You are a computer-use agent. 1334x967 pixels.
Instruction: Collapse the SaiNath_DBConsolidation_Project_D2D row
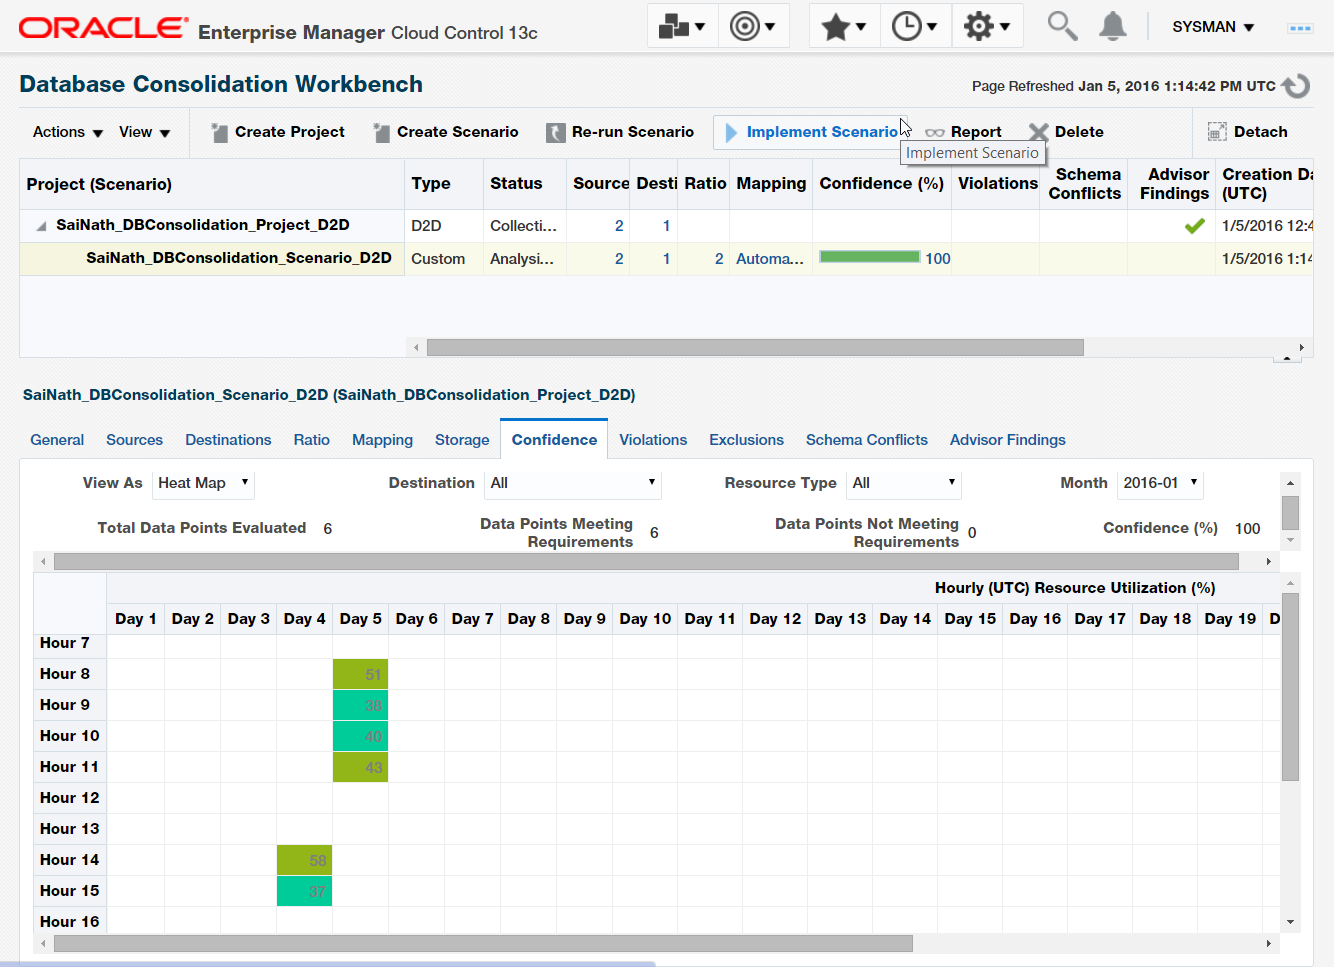(x=41, y=226)
